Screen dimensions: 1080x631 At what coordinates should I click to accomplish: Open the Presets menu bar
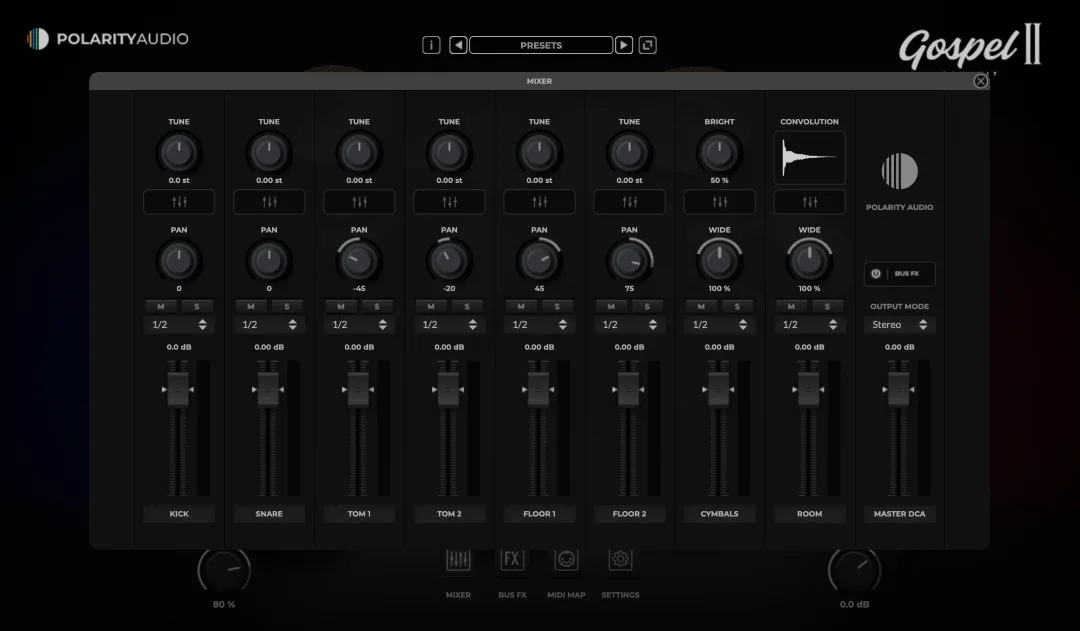click(541, 45)
